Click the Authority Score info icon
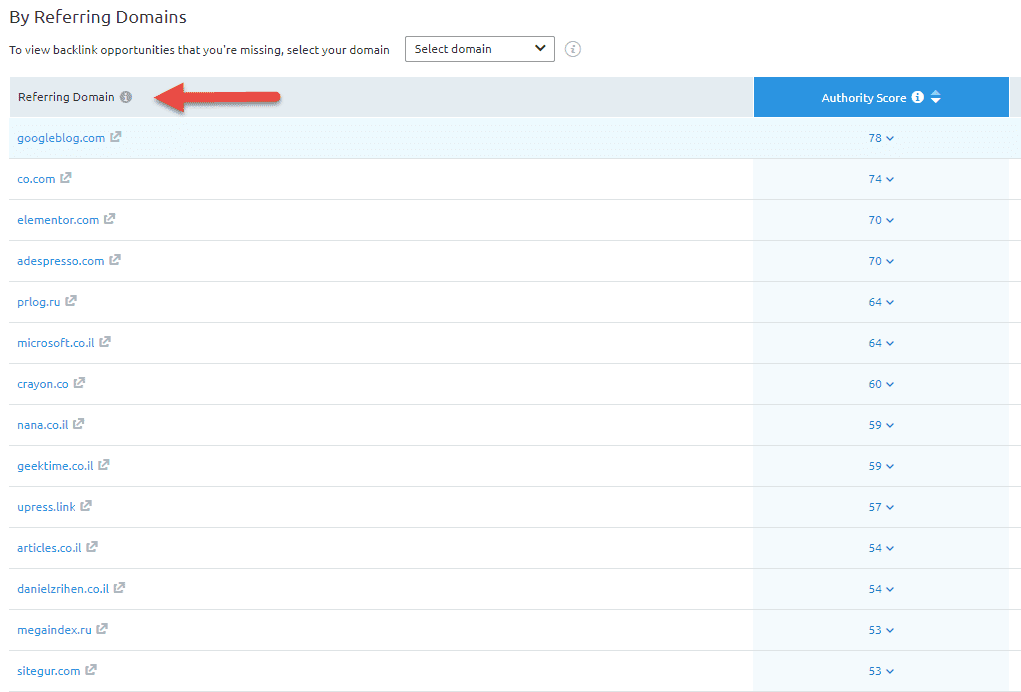This screenshot has height=692, width=1021. [917, 97]
